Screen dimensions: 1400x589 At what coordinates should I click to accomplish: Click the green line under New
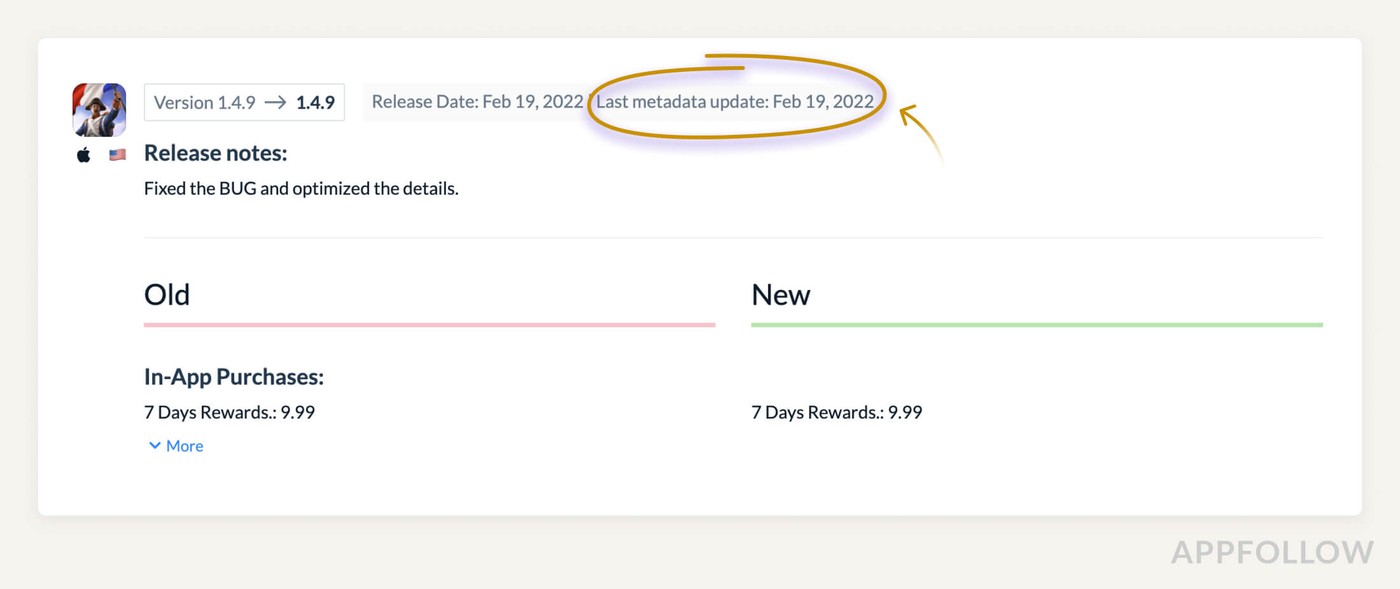coord(1036,324)
